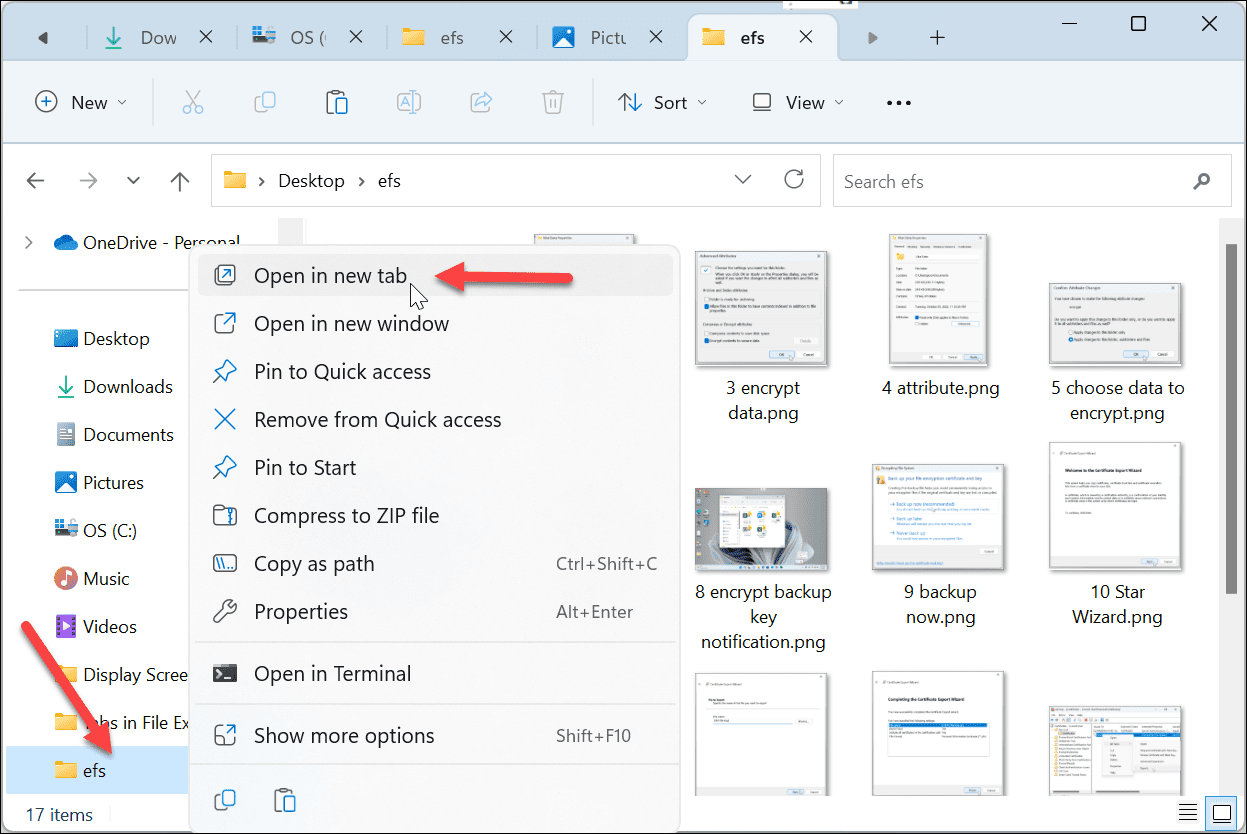
Task: Select Pin to Start
Action: (x=435, y=467)
